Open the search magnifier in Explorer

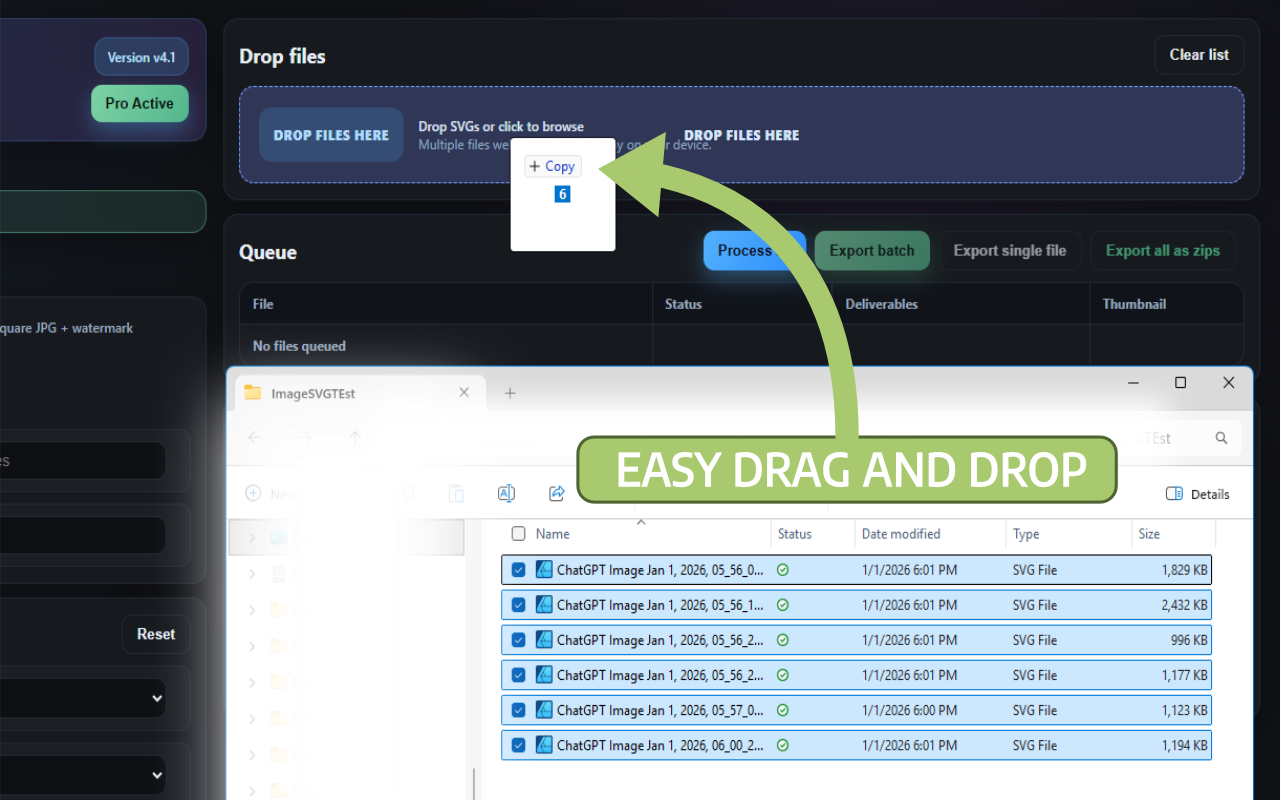pos(1220,437)
